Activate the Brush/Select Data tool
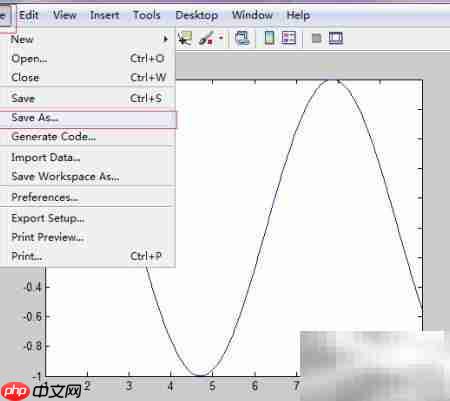This screenshot has width=450, height=401. [x=206, y=38]
